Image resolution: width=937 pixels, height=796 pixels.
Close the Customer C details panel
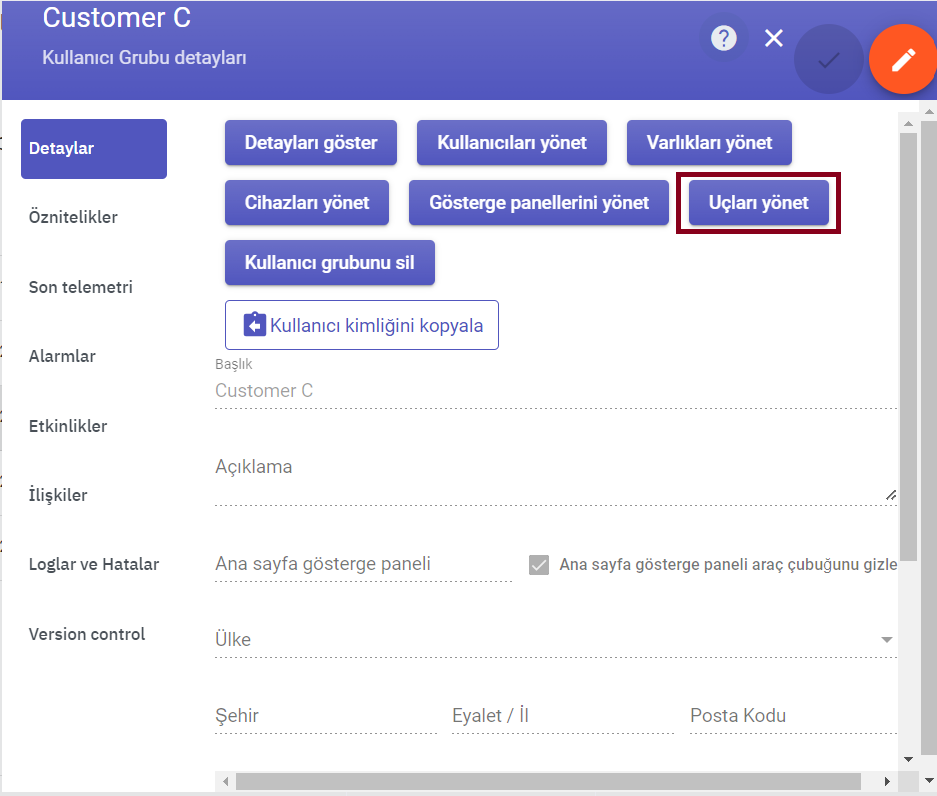[774, 39]
